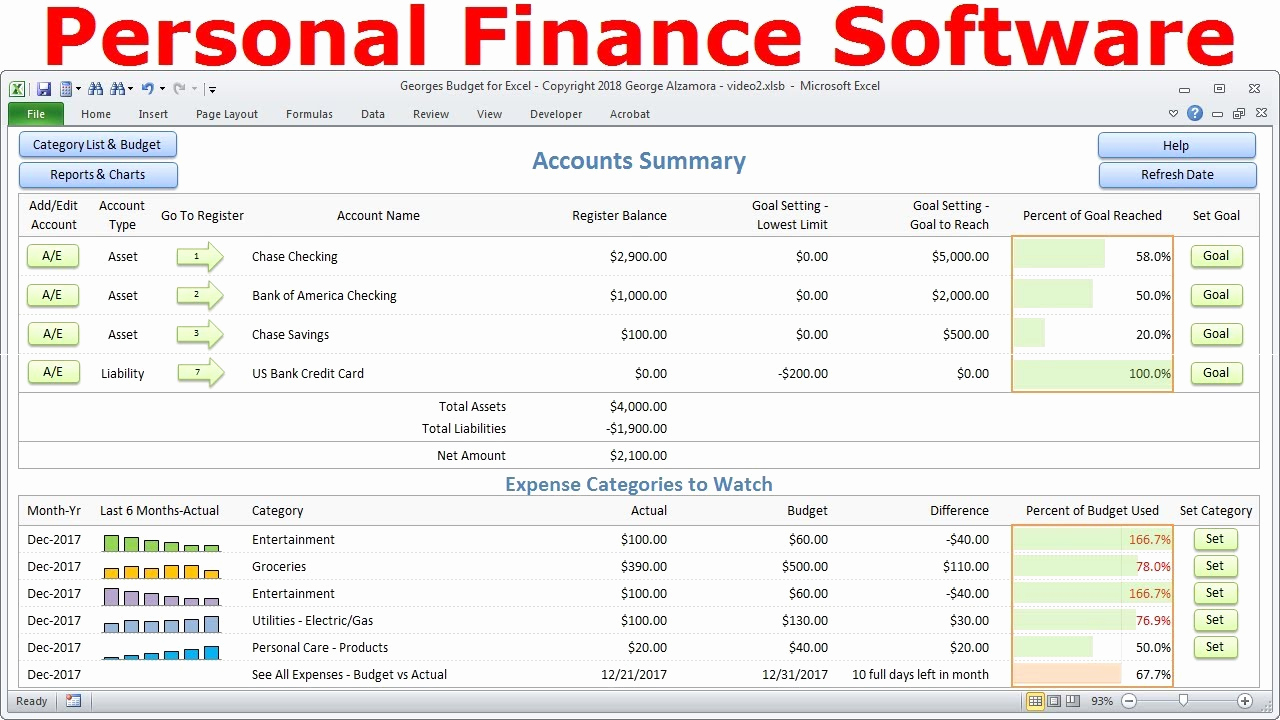The image size is (1280, 720).
Task: Open the Acrobat ribbon tab
Action: click(630, 114)
